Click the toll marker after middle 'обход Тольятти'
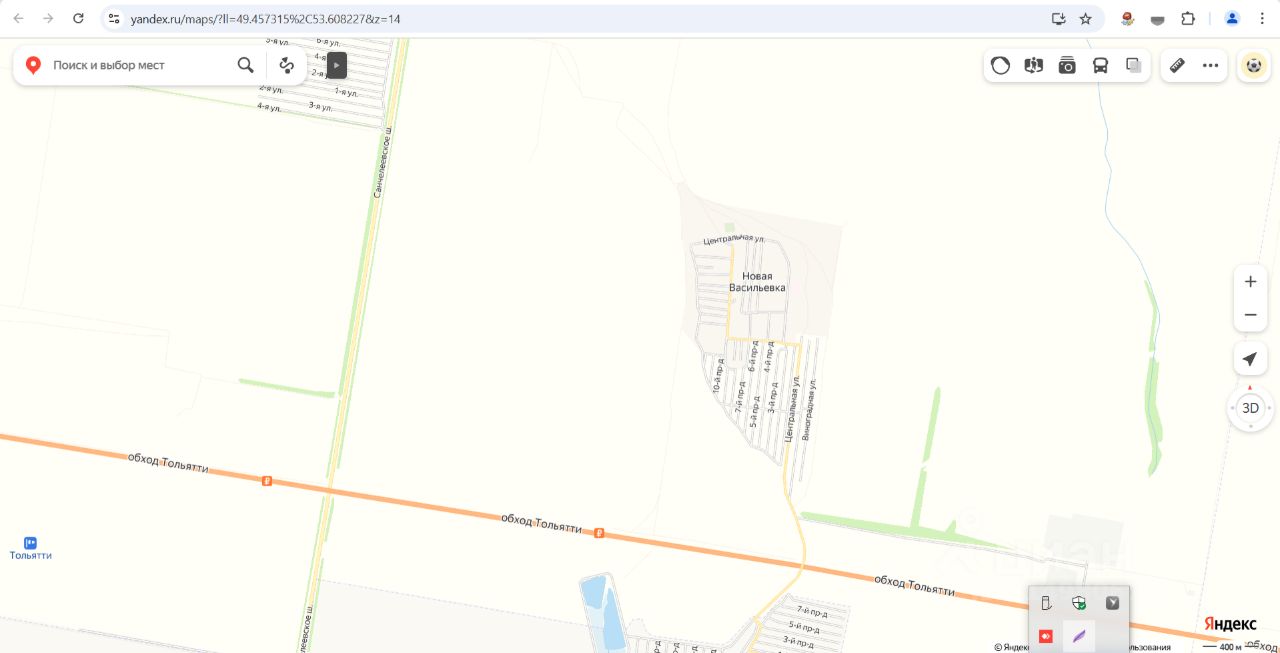 tap(599, 533)
